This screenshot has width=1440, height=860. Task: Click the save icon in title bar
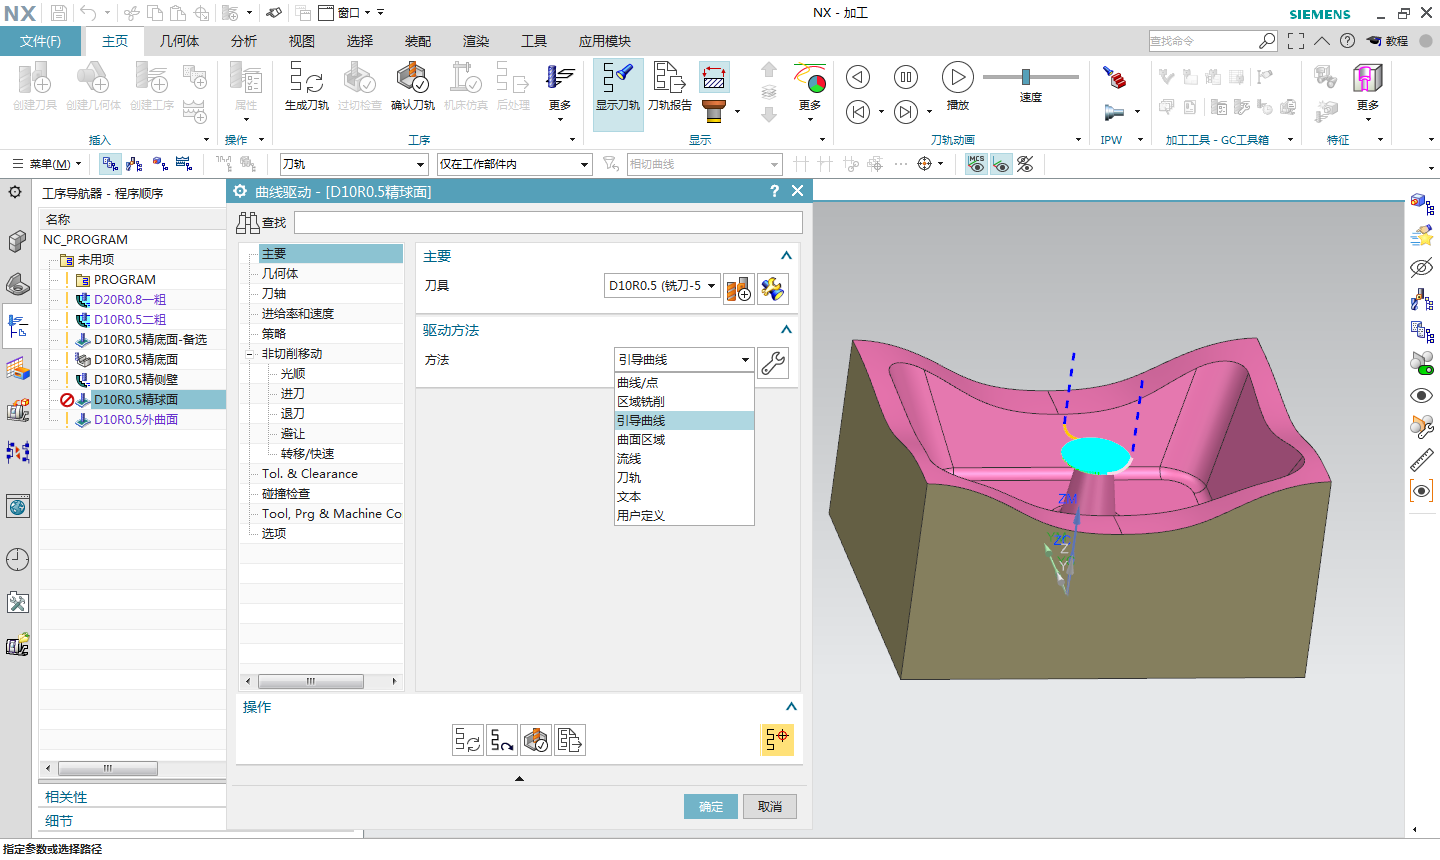(x=59, y=13)
